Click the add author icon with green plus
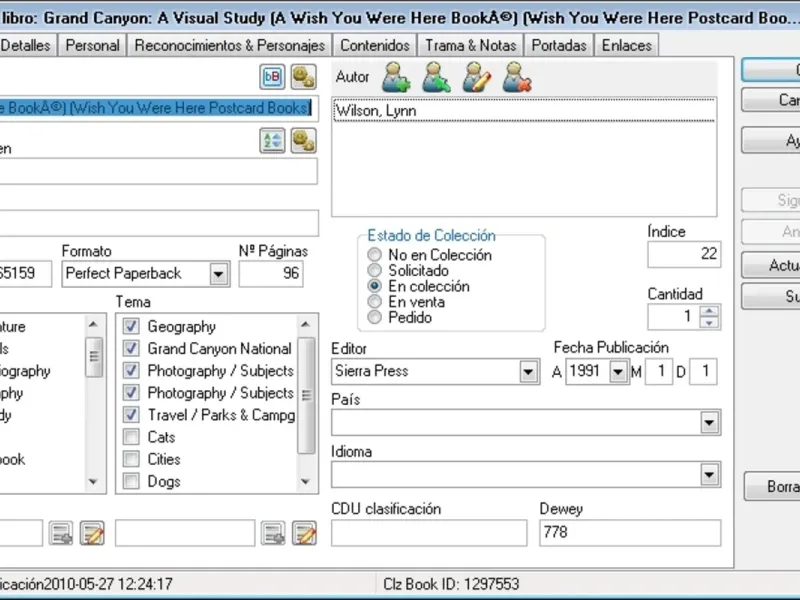The image size is (800, 600). pos(396,77)
